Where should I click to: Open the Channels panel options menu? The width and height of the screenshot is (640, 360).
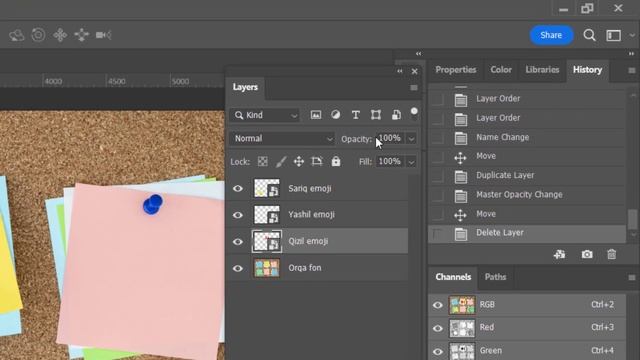pyautogui.click(x=632, y=278)
